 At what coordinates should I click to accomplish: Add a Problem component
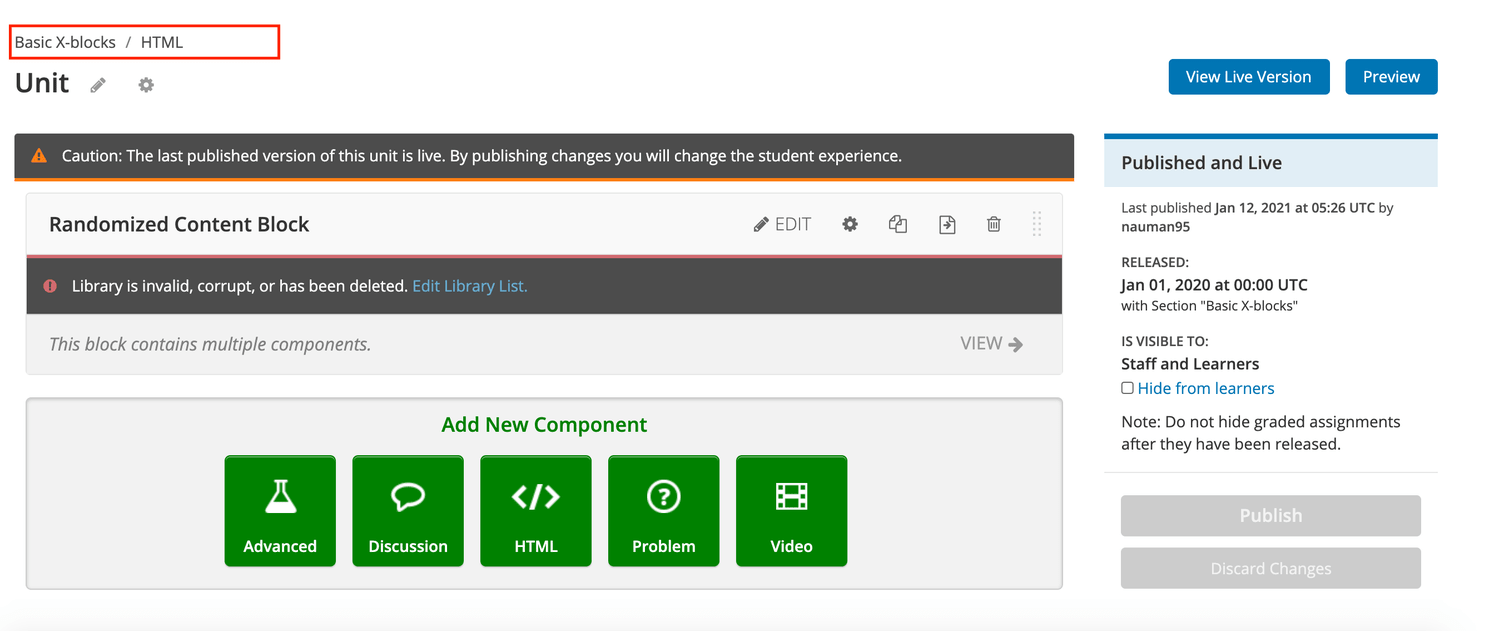664,511
